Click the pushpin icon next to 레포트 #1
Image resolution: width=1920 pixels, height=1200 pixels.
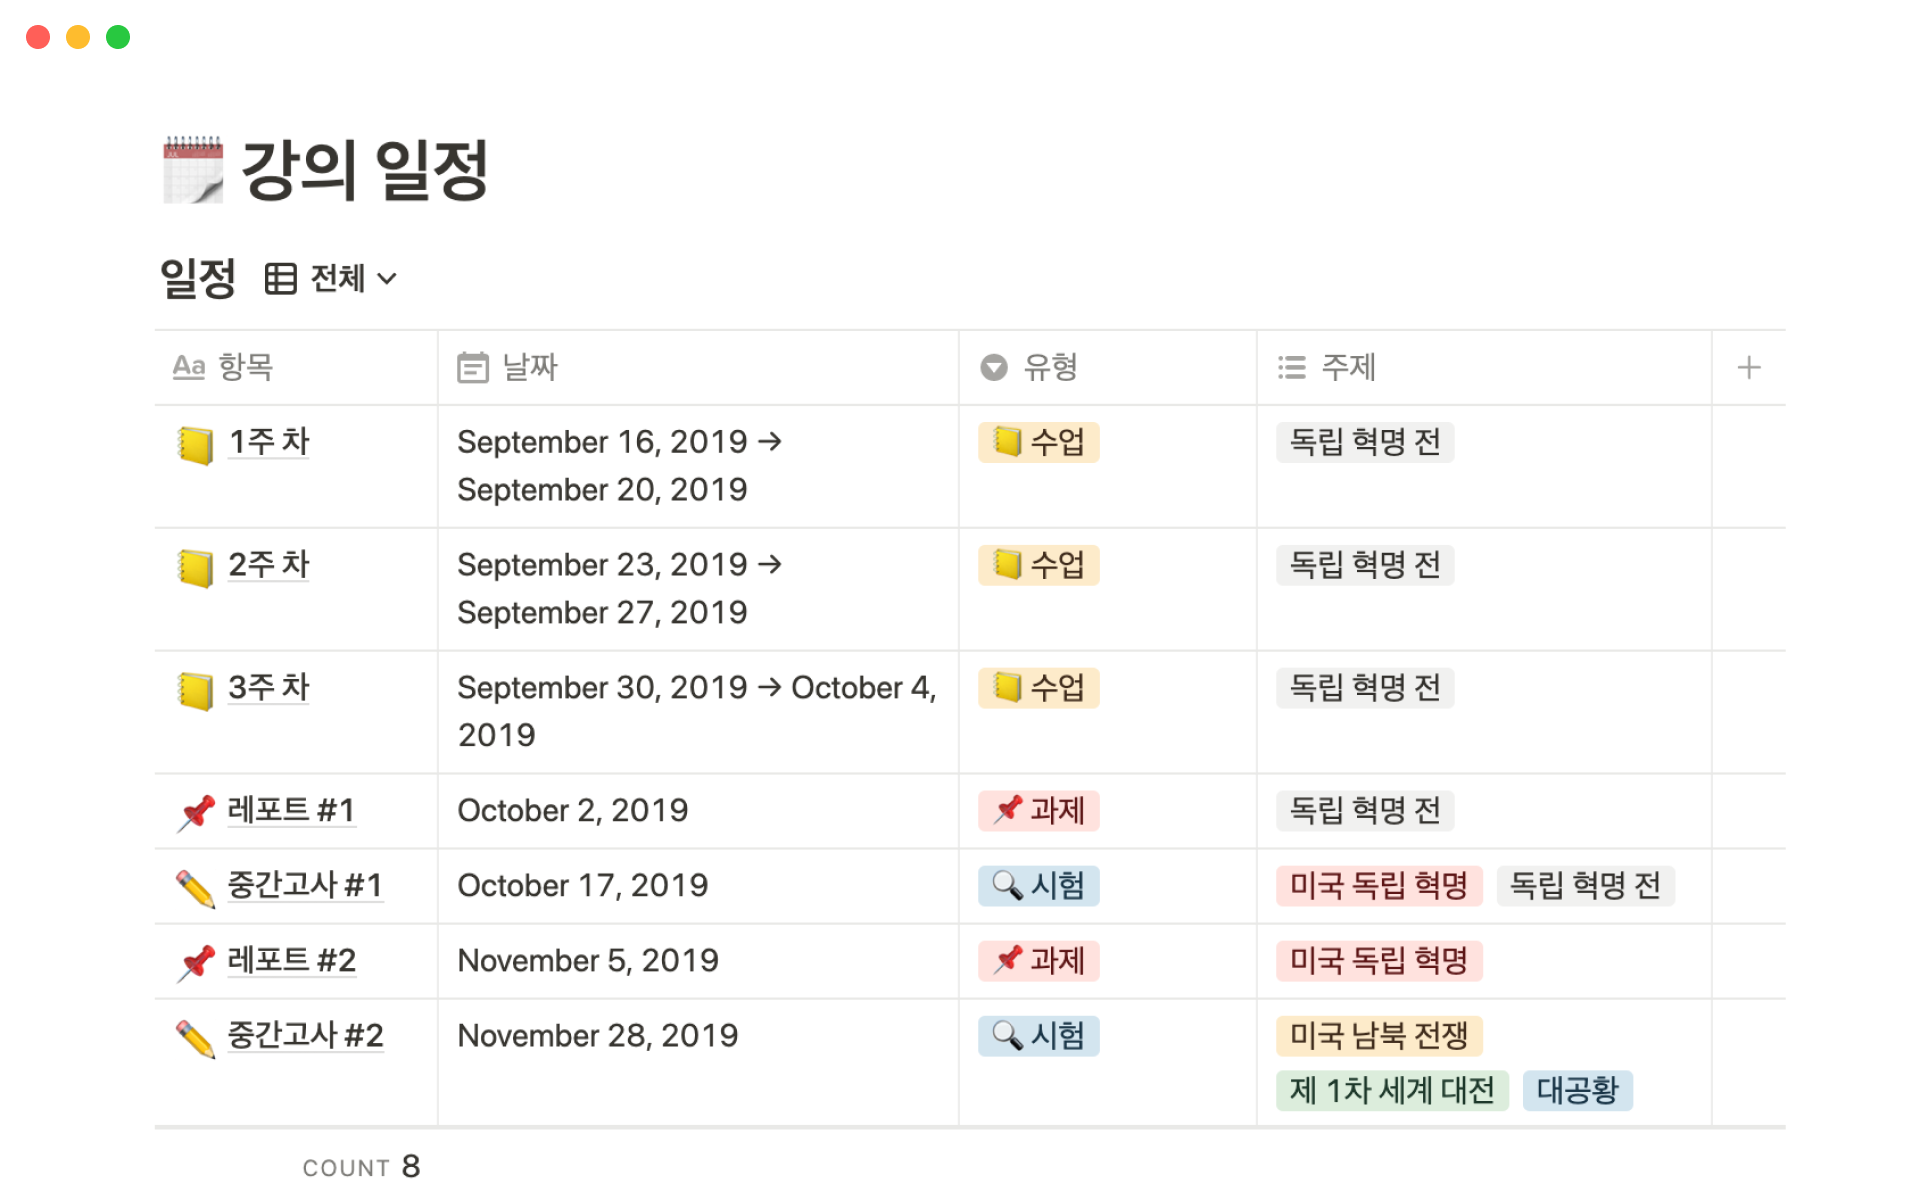coord(197,812)
